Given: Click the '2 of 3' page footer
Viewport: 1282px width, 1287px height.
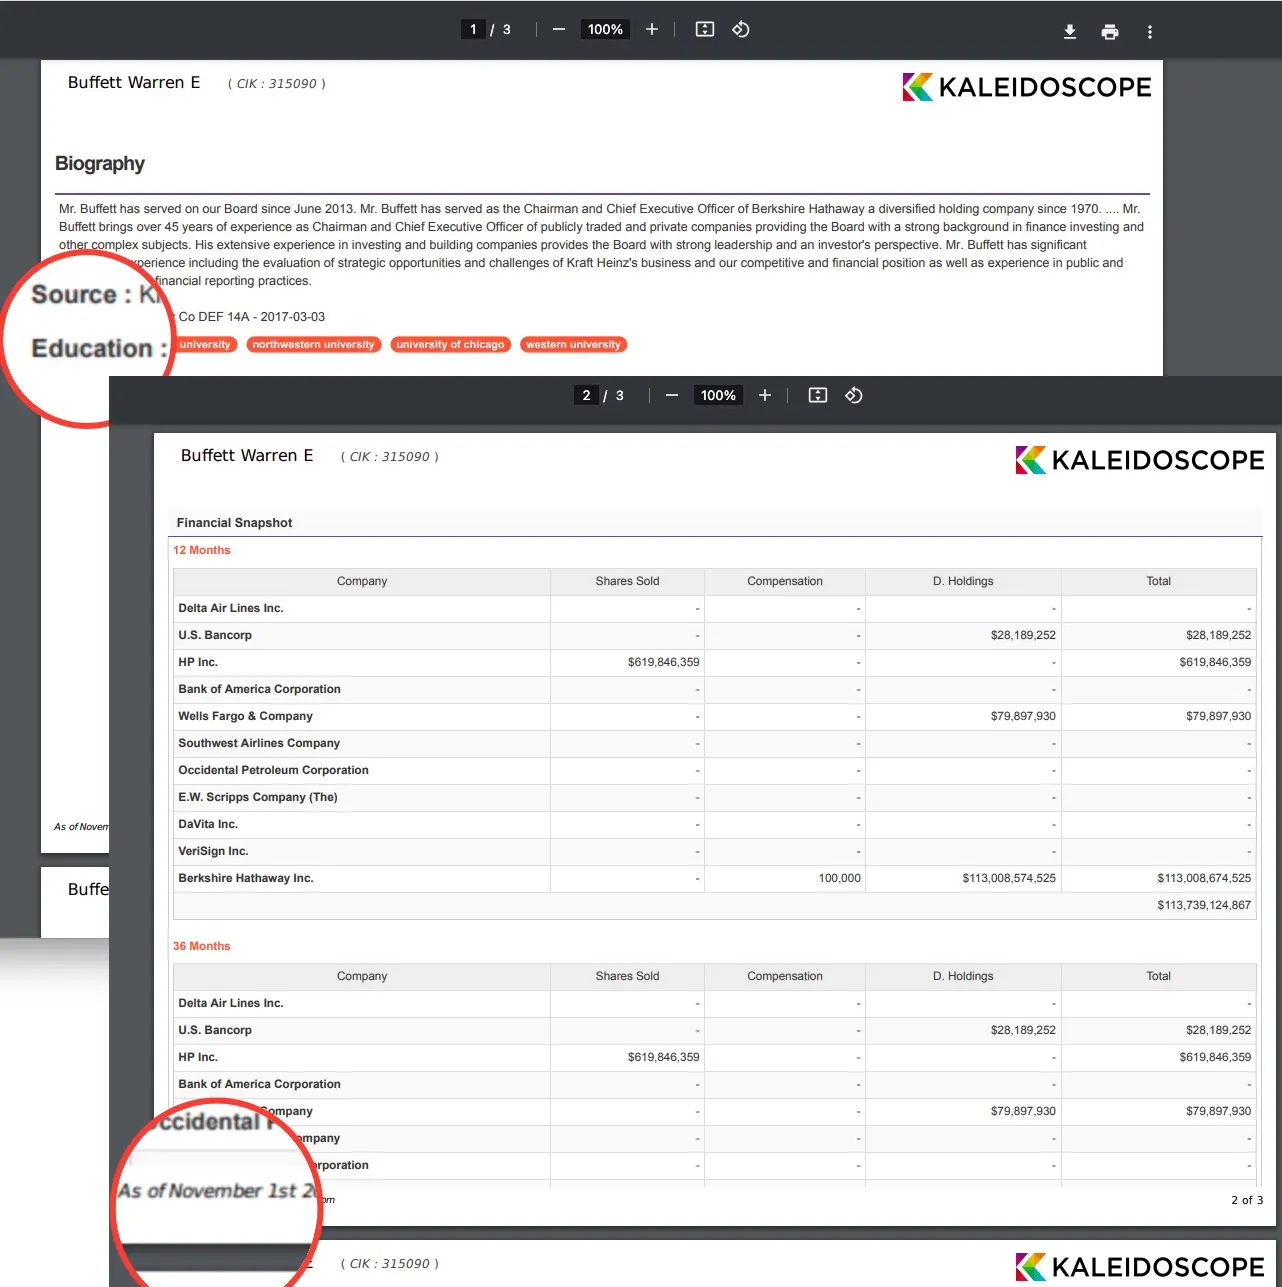Looking at the screenshot, I should pyautogui.click(x=1247, y=1201).
